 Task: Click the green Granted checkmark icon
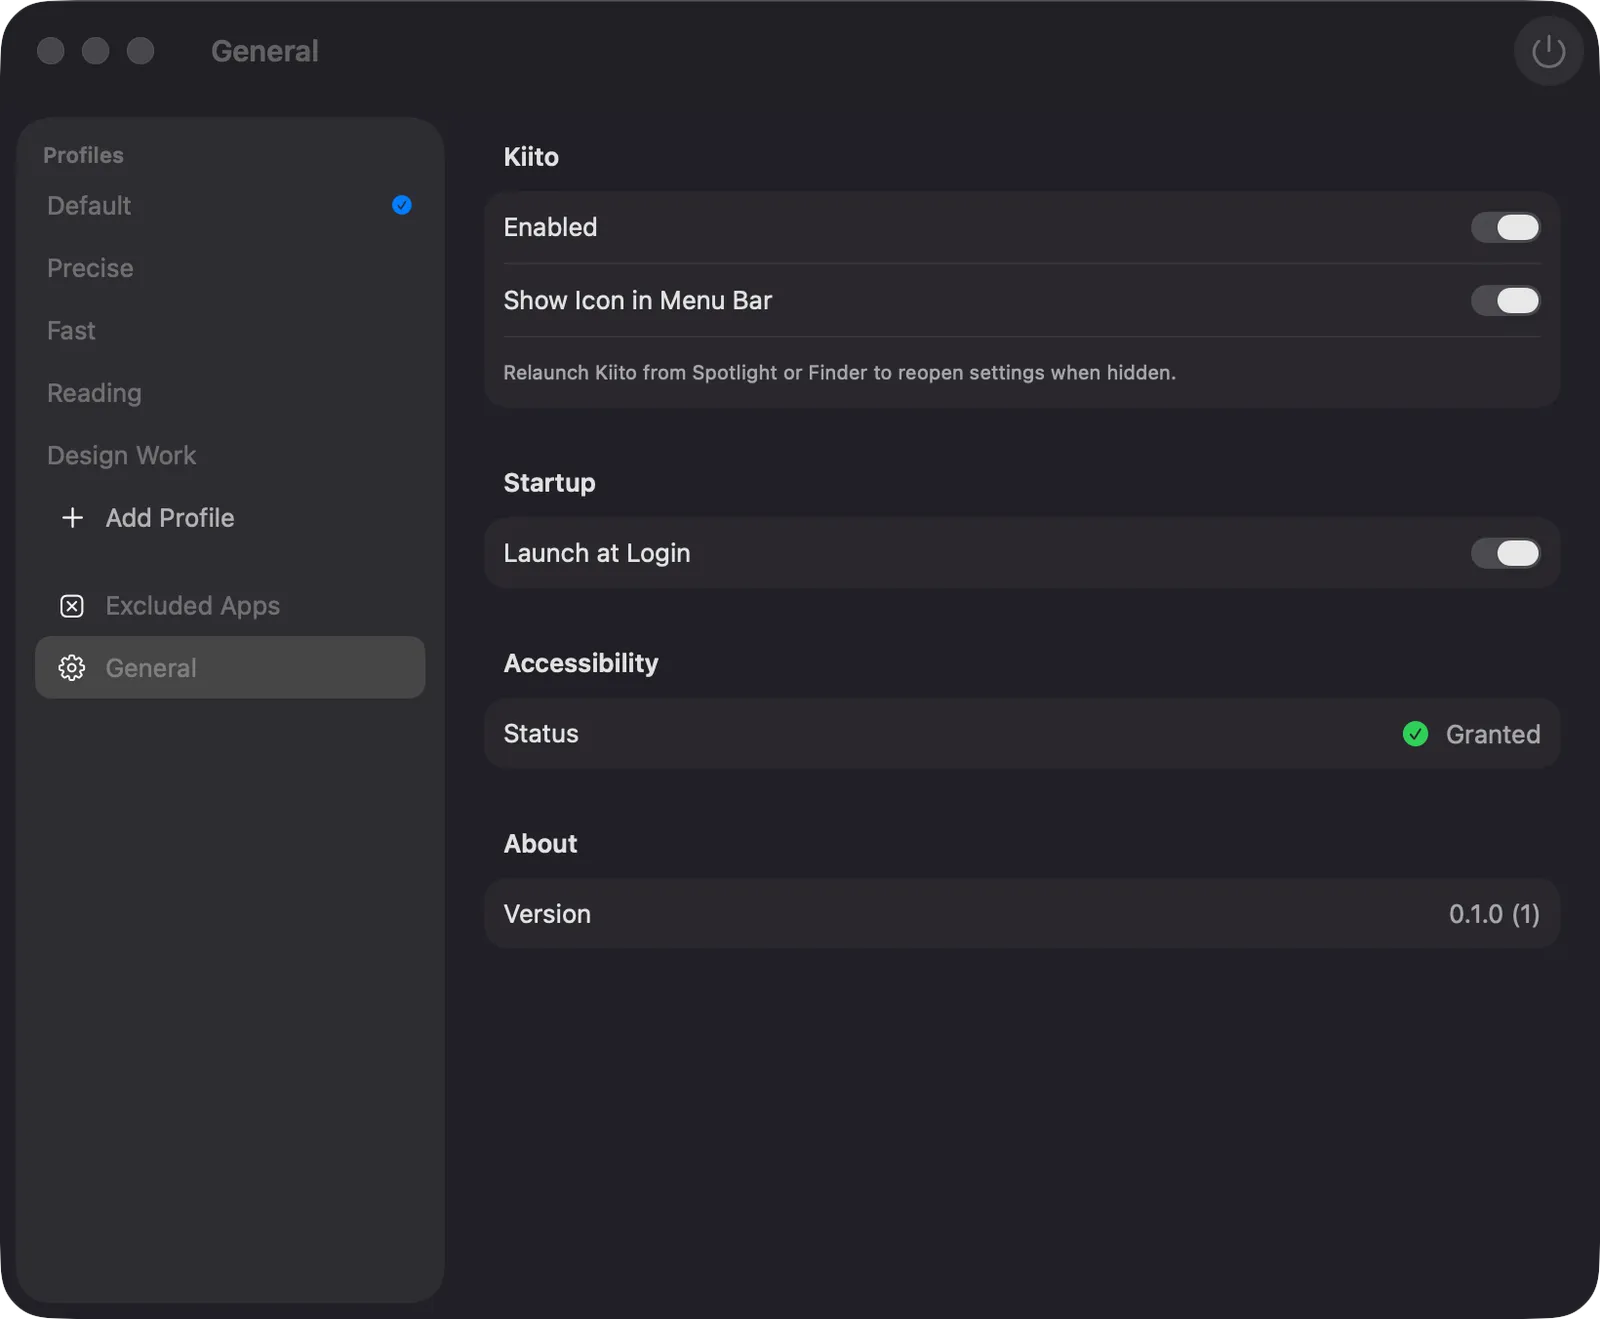[1415, 734]
